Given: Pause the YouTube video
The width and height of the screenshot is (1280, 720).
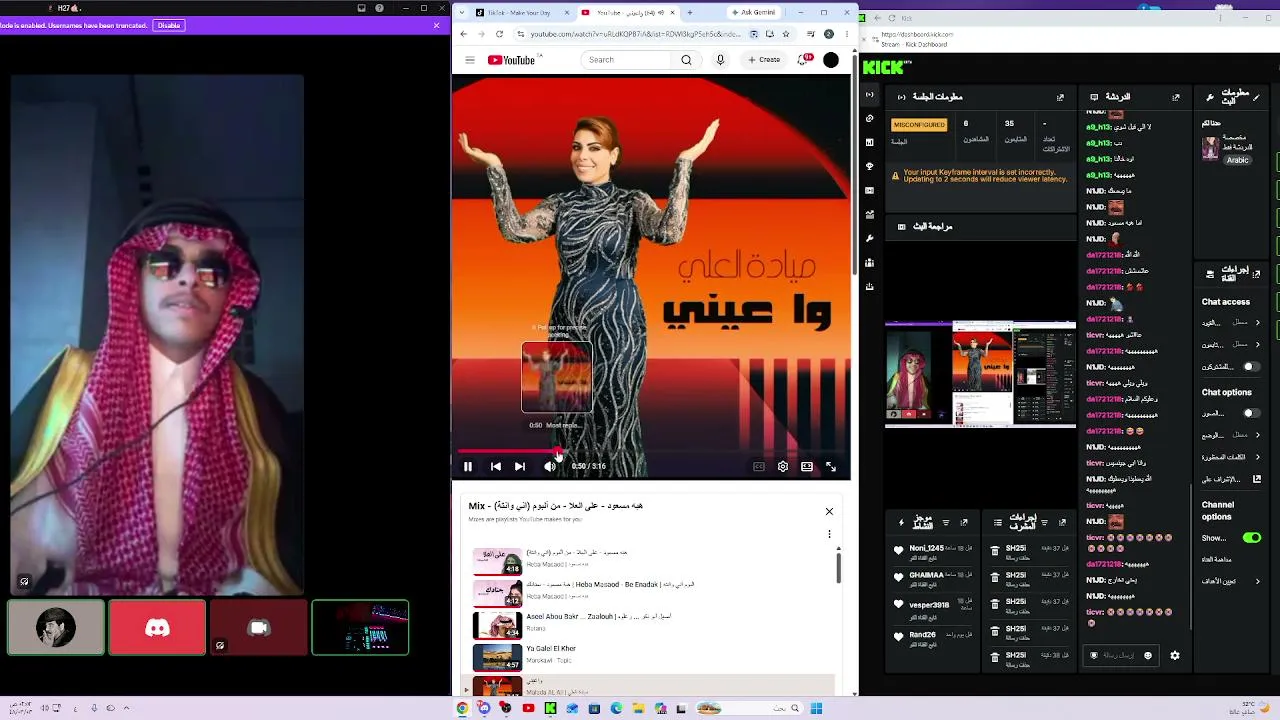Looking at the screenshot, I should (x=467, y=466).
